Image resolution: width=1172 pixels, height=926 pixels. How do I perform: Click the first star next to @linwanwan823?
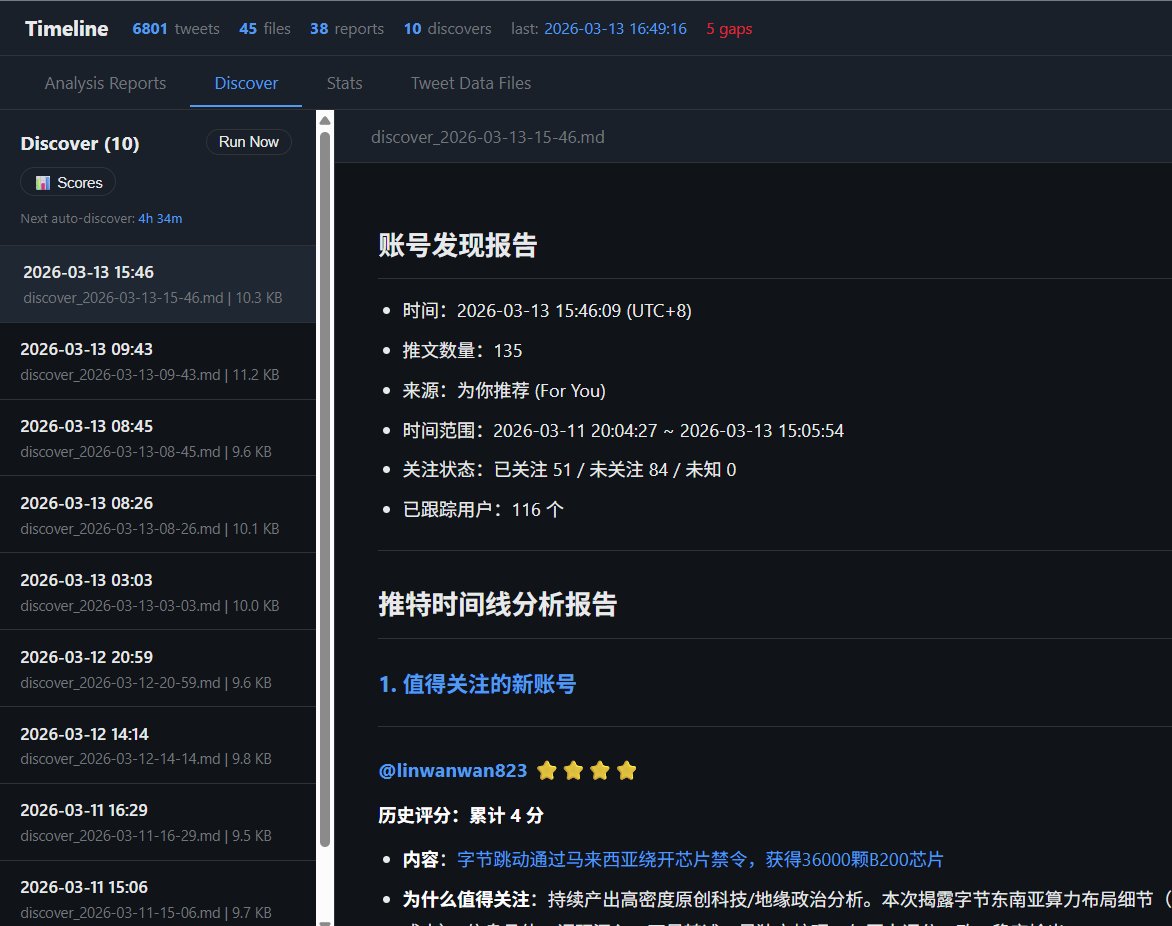pos(547,771)
